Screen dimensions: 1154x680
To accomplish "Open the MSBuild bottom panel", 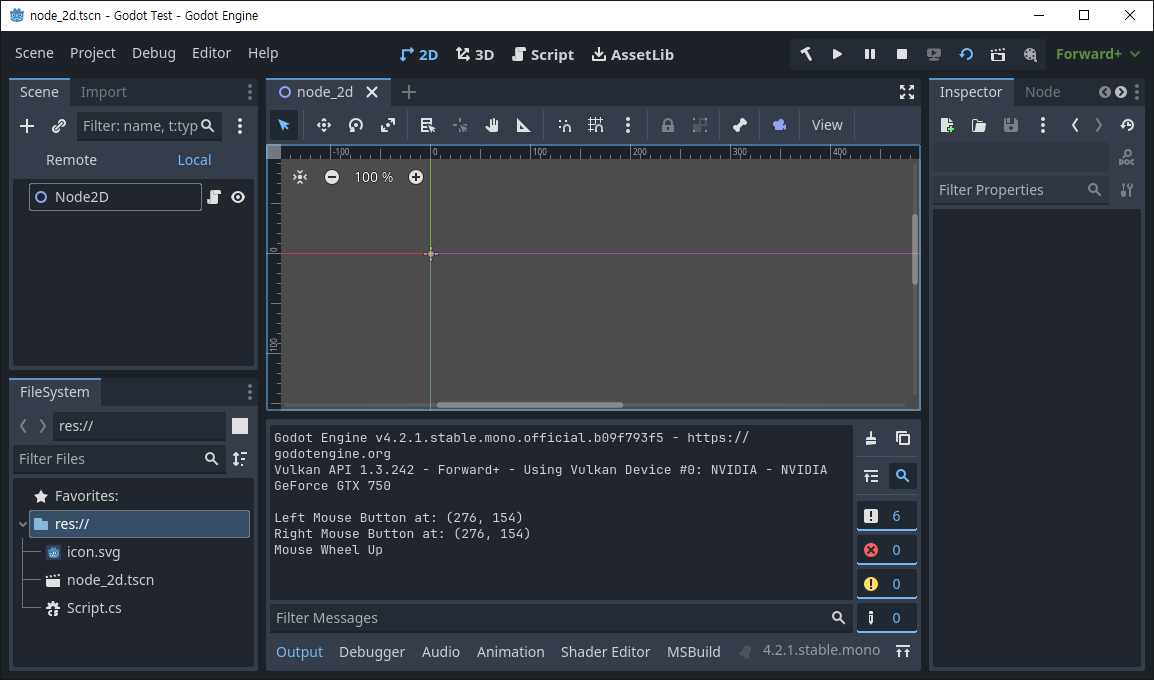I will tap(693, 652).
